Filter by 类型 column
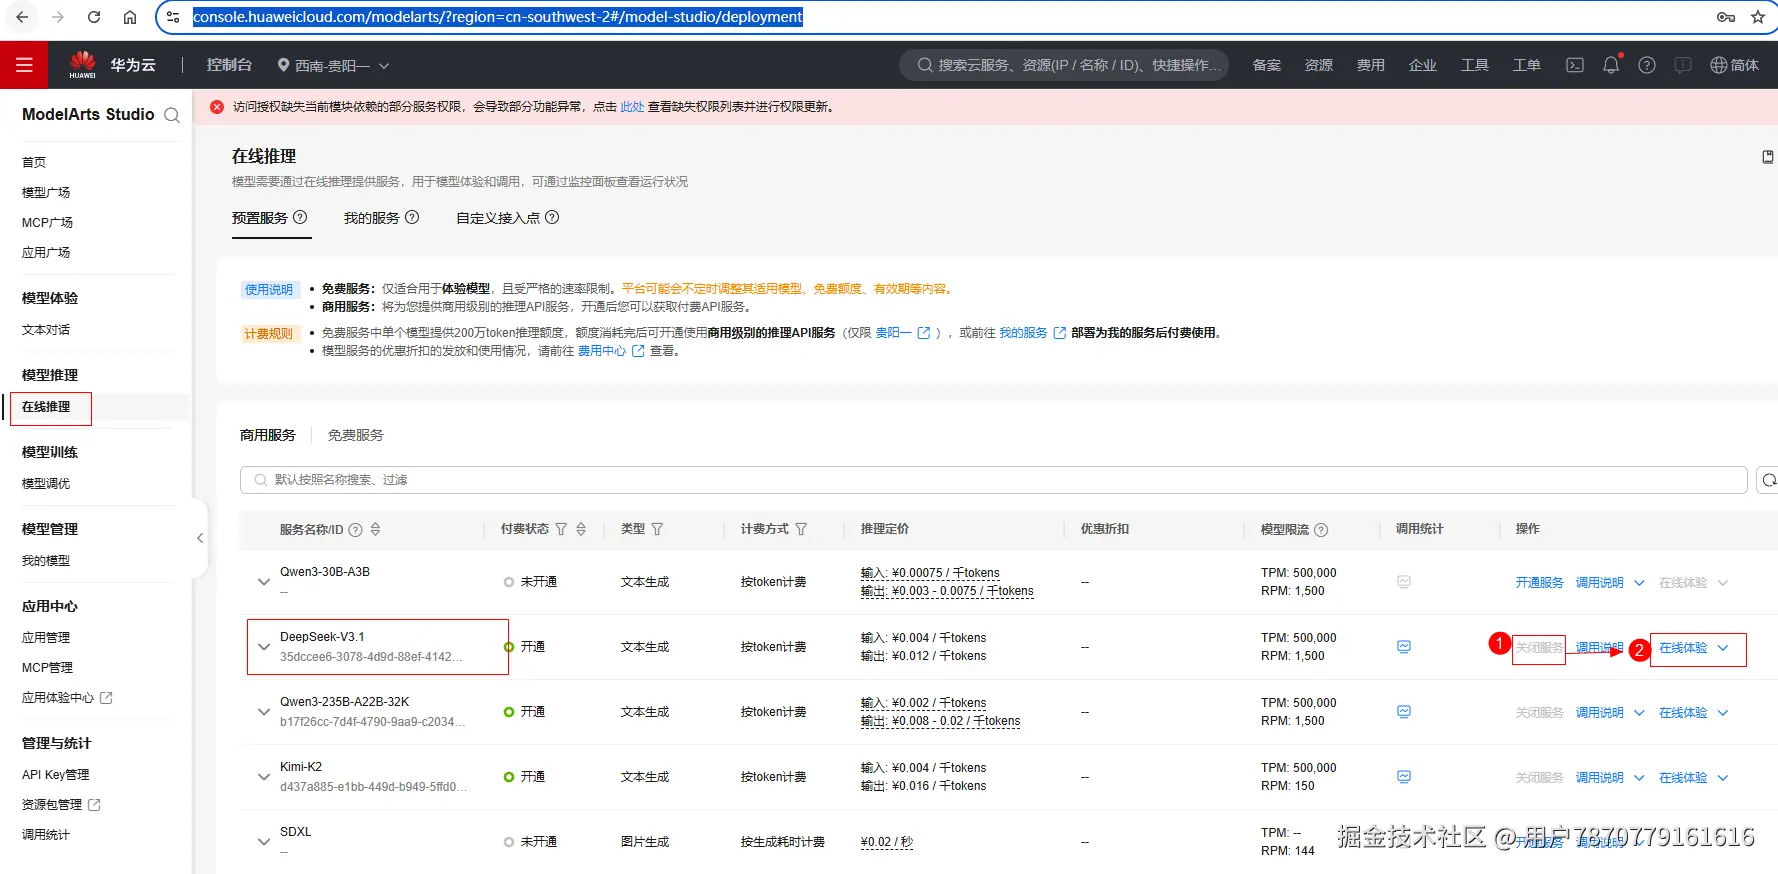1778x874 pixels. coord(657,529)
